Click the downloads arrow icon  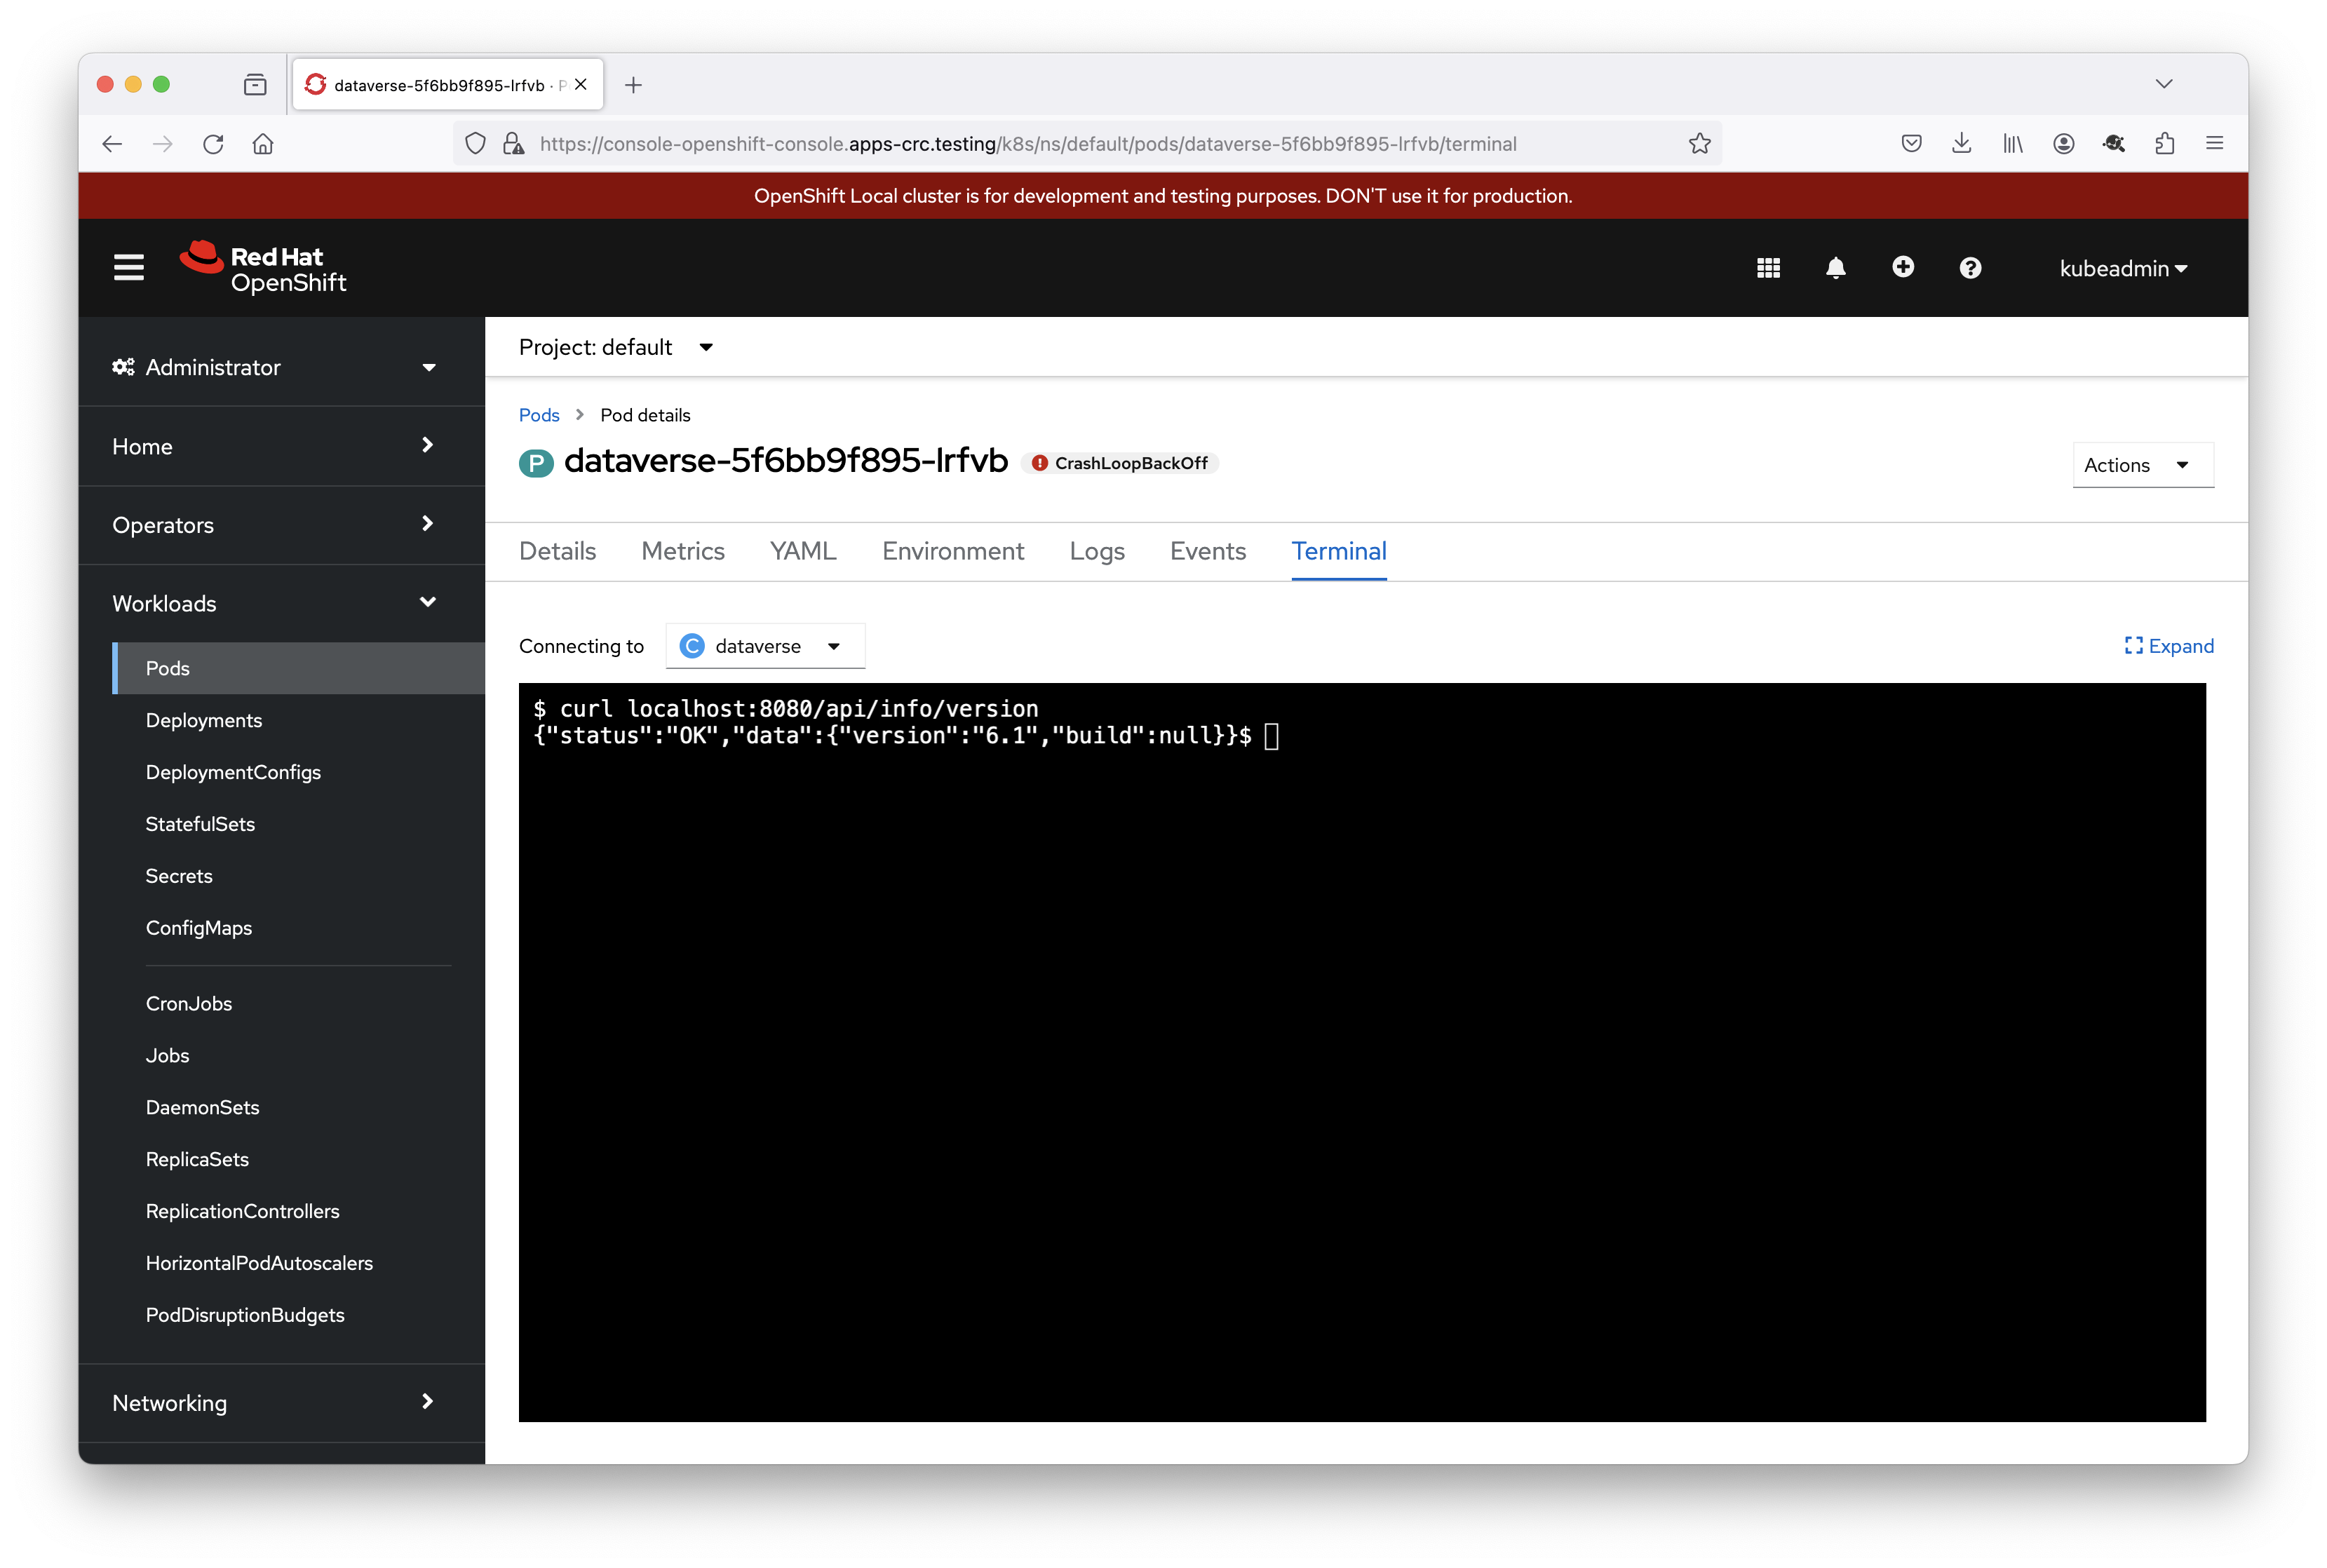pyautogui.click(x=1961, y=144)
